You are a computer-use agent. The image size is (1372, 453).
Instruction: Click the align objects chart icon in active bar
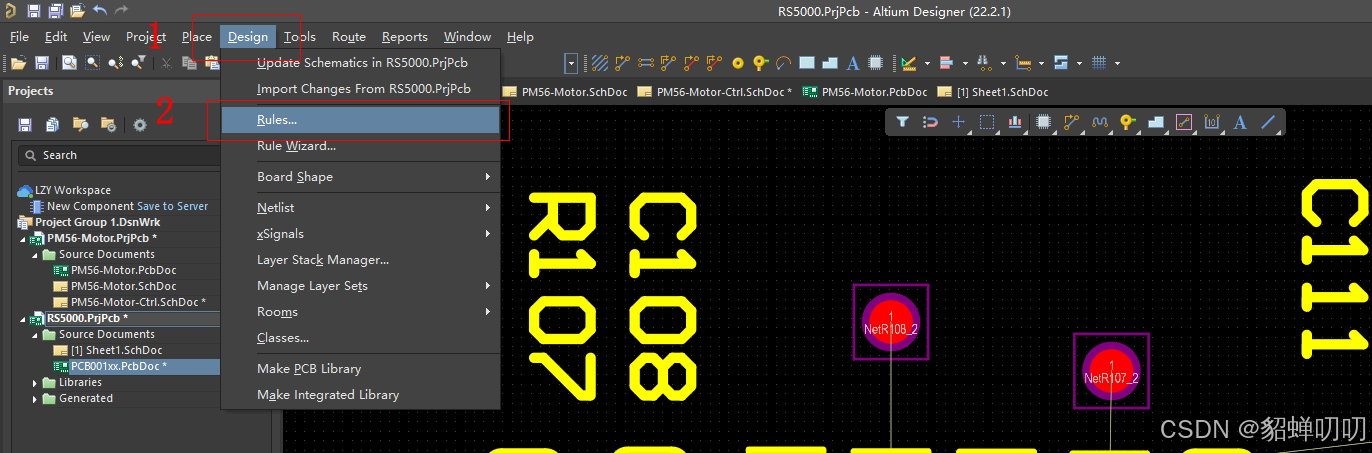[1015, 122]
